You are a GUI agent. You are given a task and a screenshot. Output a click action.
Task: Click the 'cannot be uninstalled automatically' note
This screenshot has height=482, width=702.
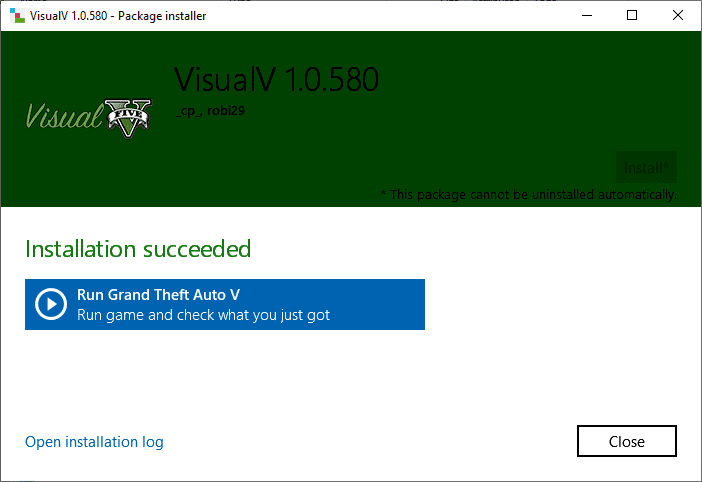click(528, 194)
